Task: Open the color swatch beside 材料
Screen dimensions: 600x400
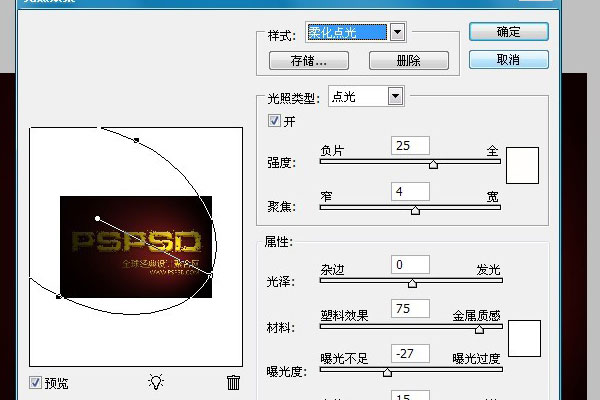Action: 523,338
